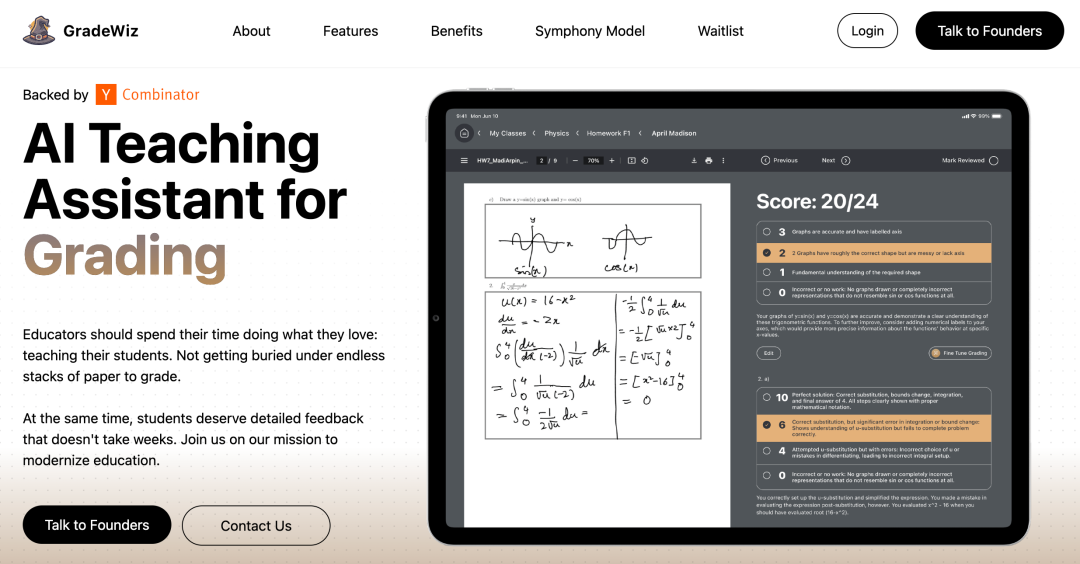
Task: Click Talk to Founders in header
Action: click(x=990, y=30)
